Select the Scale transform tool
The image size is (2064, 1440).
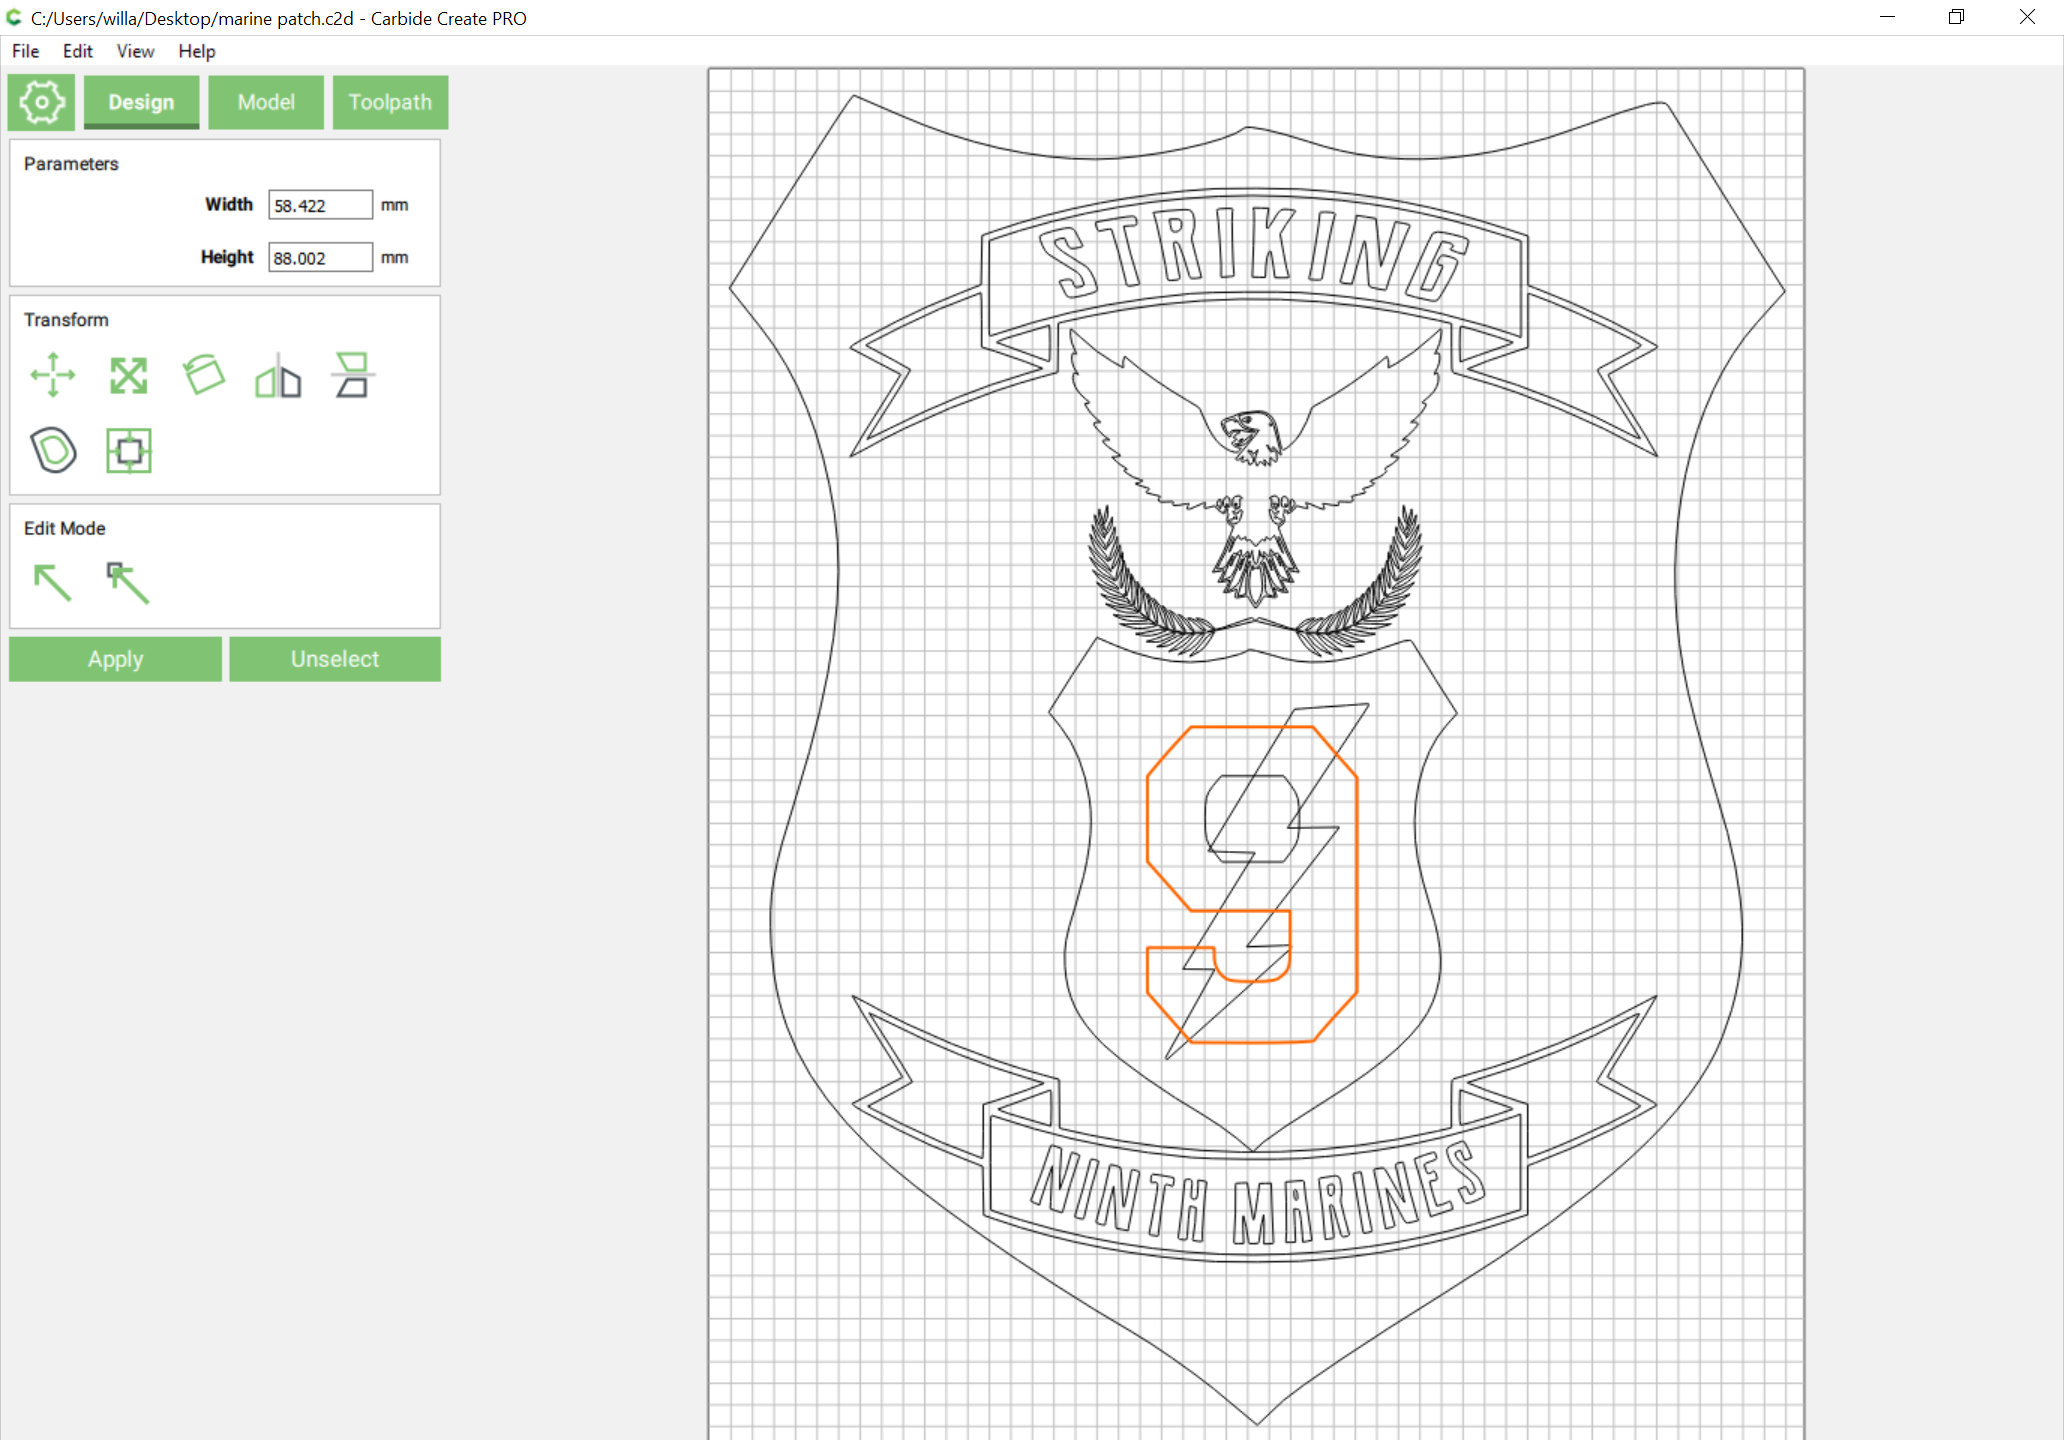(128, 376)
